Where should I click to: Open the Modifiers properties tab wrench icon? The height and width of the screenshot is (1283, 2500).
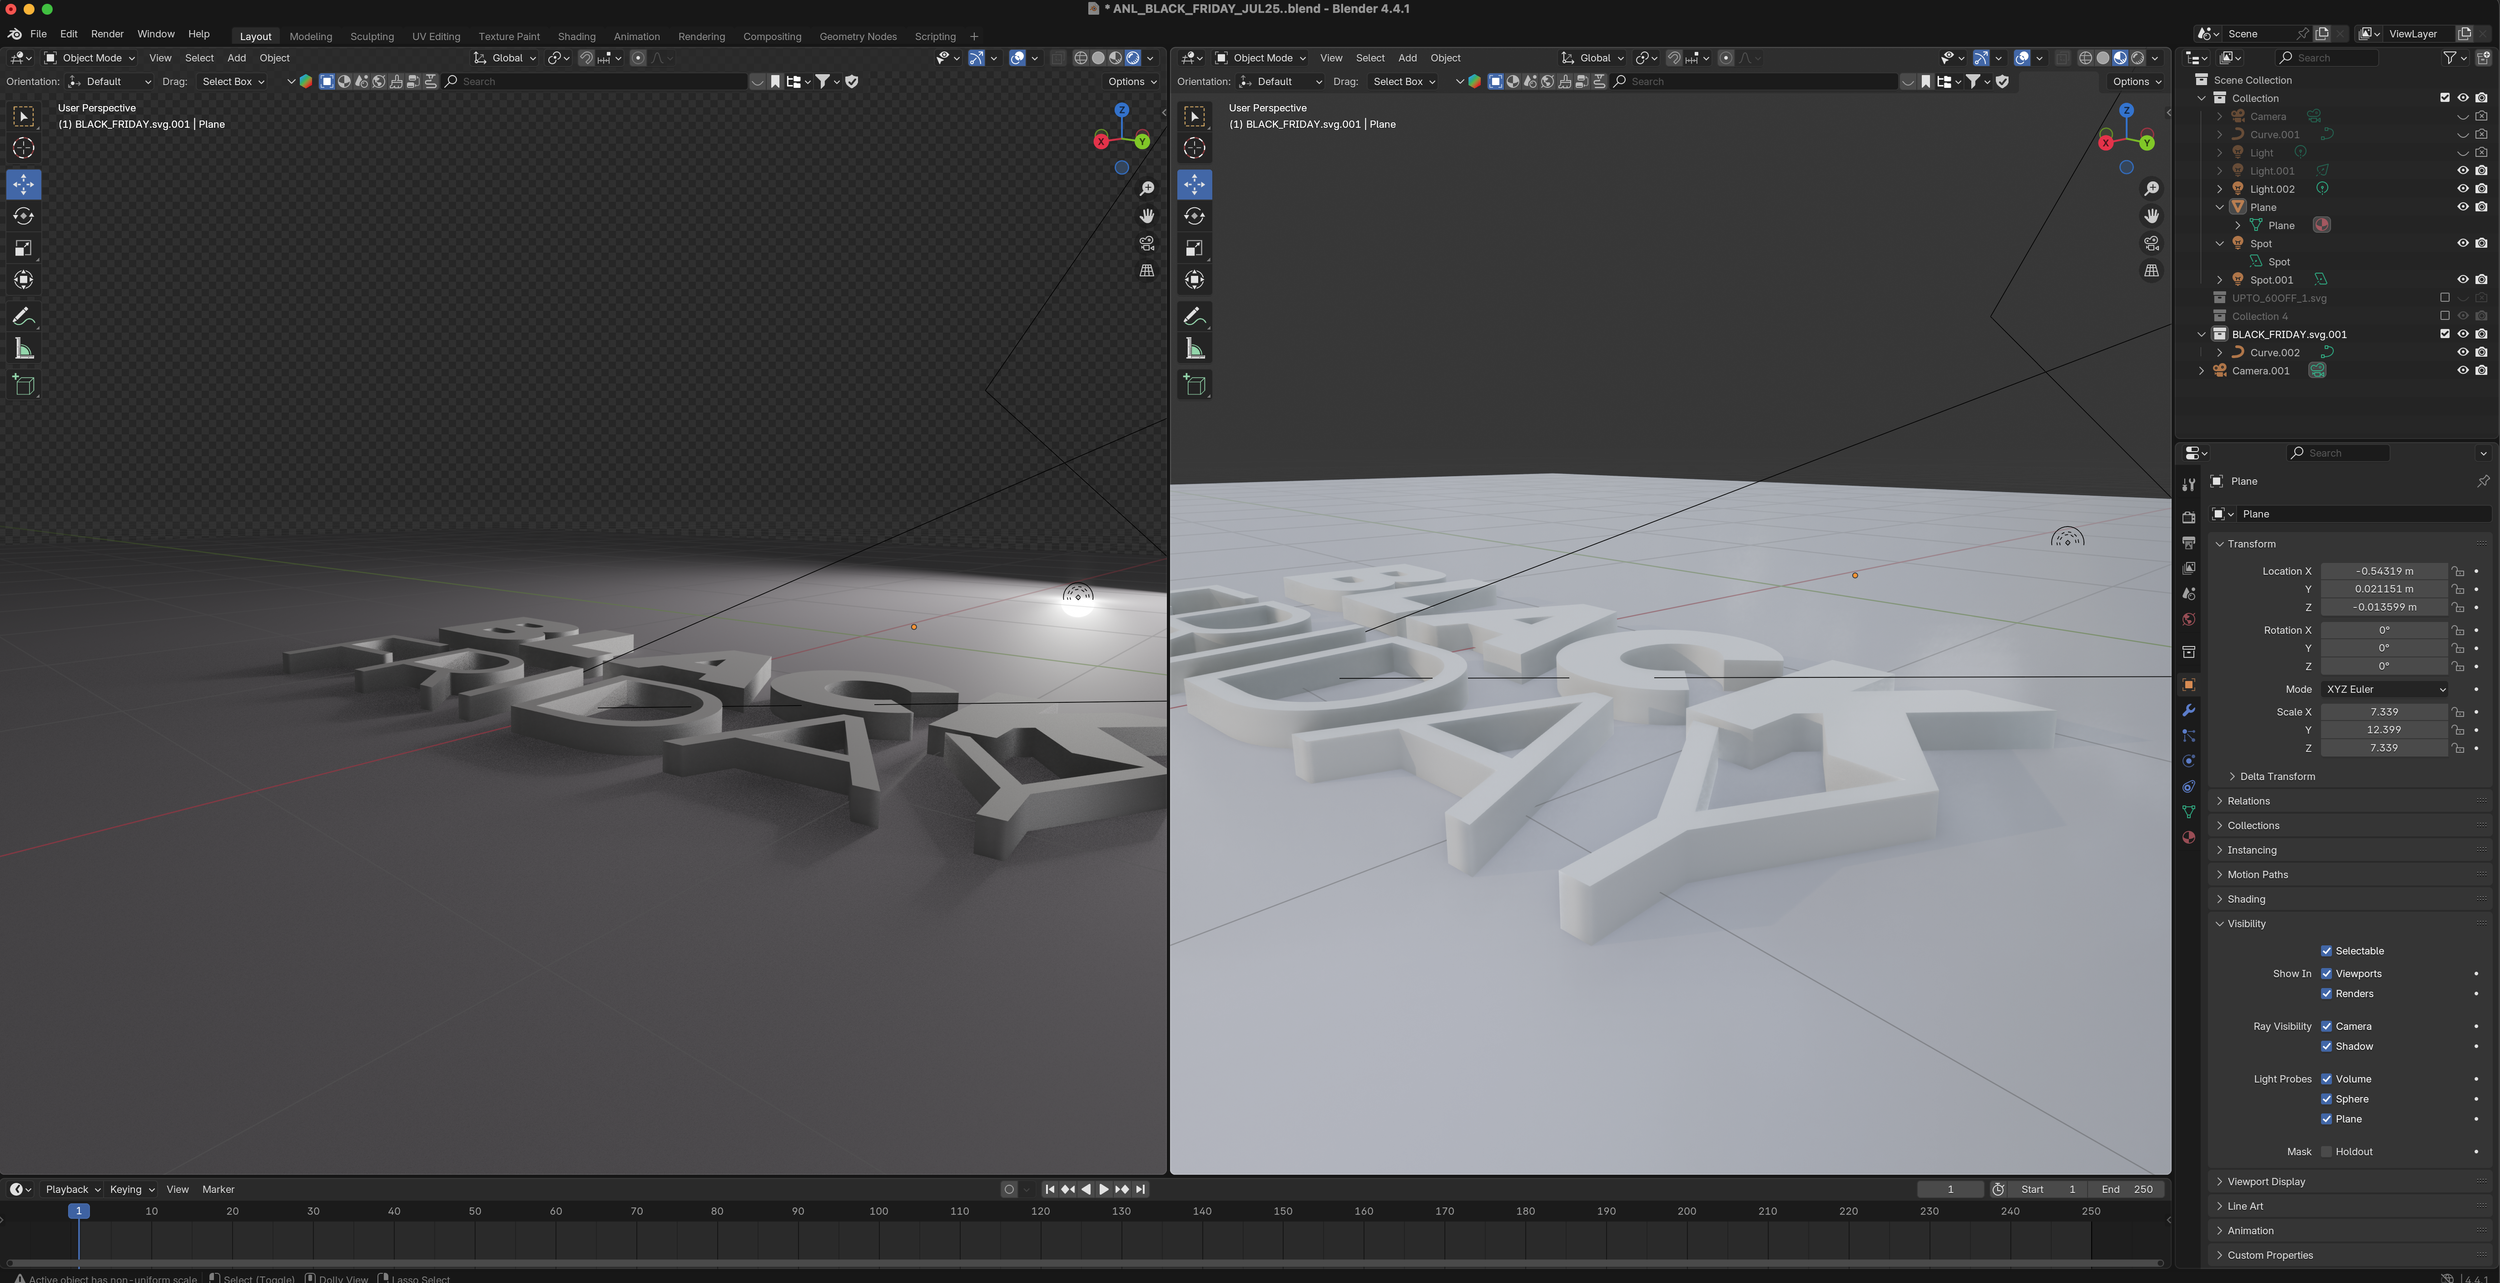[2189, 710]
